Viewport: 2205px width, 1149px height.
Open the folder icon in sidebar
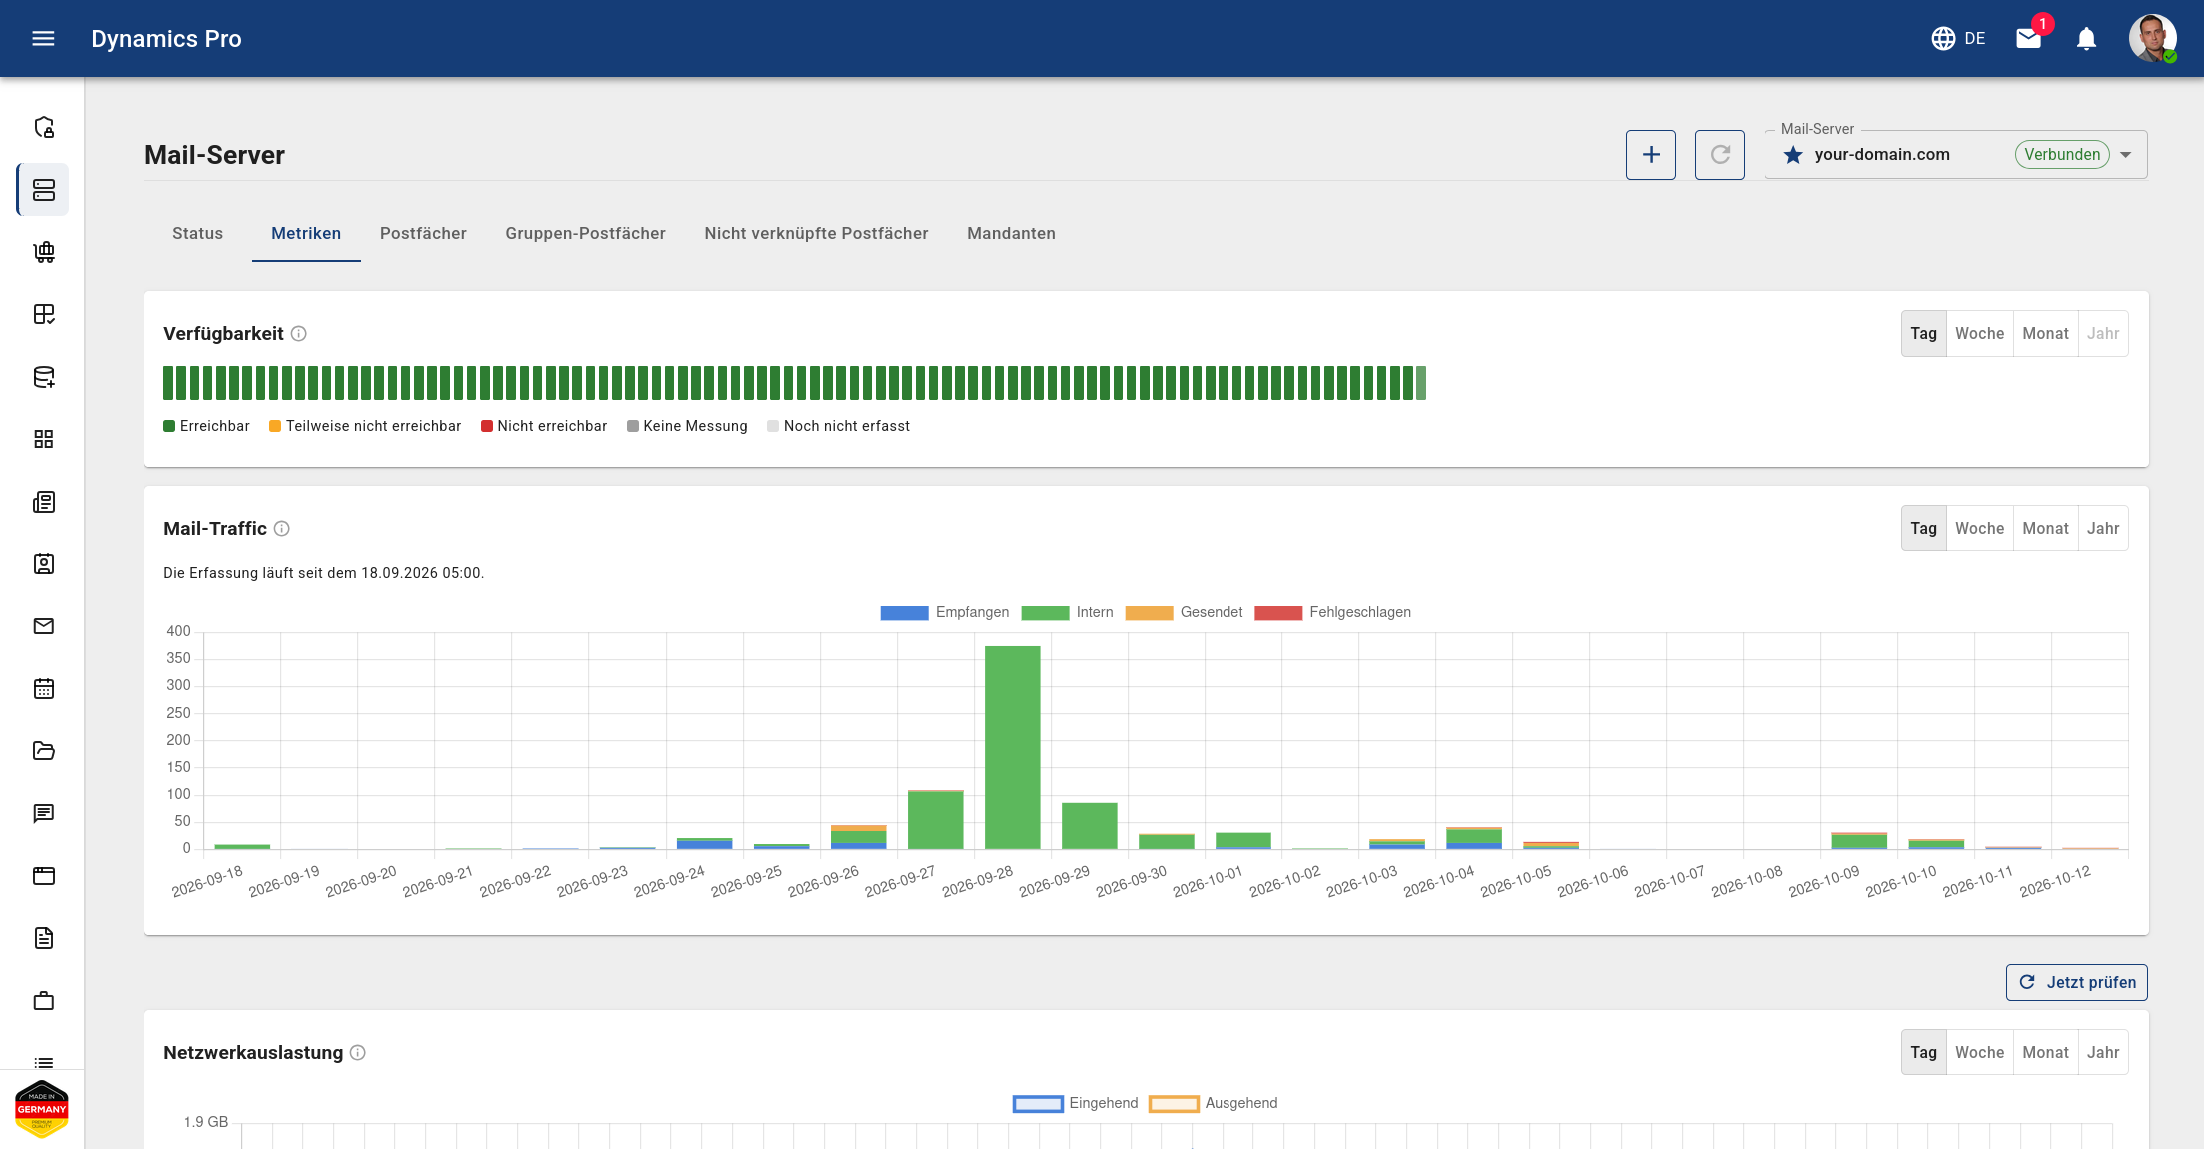(44, 751)
